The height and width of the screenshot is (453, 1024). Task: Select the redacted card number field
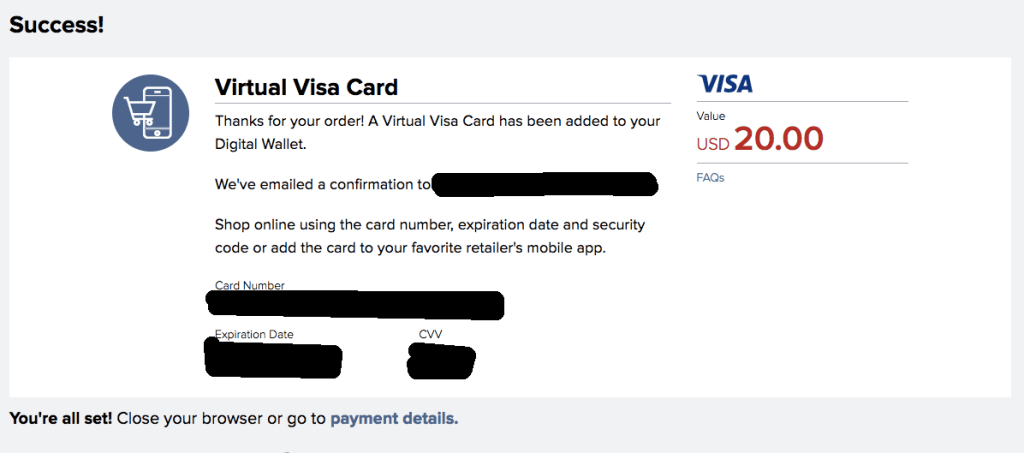[355, 305]
